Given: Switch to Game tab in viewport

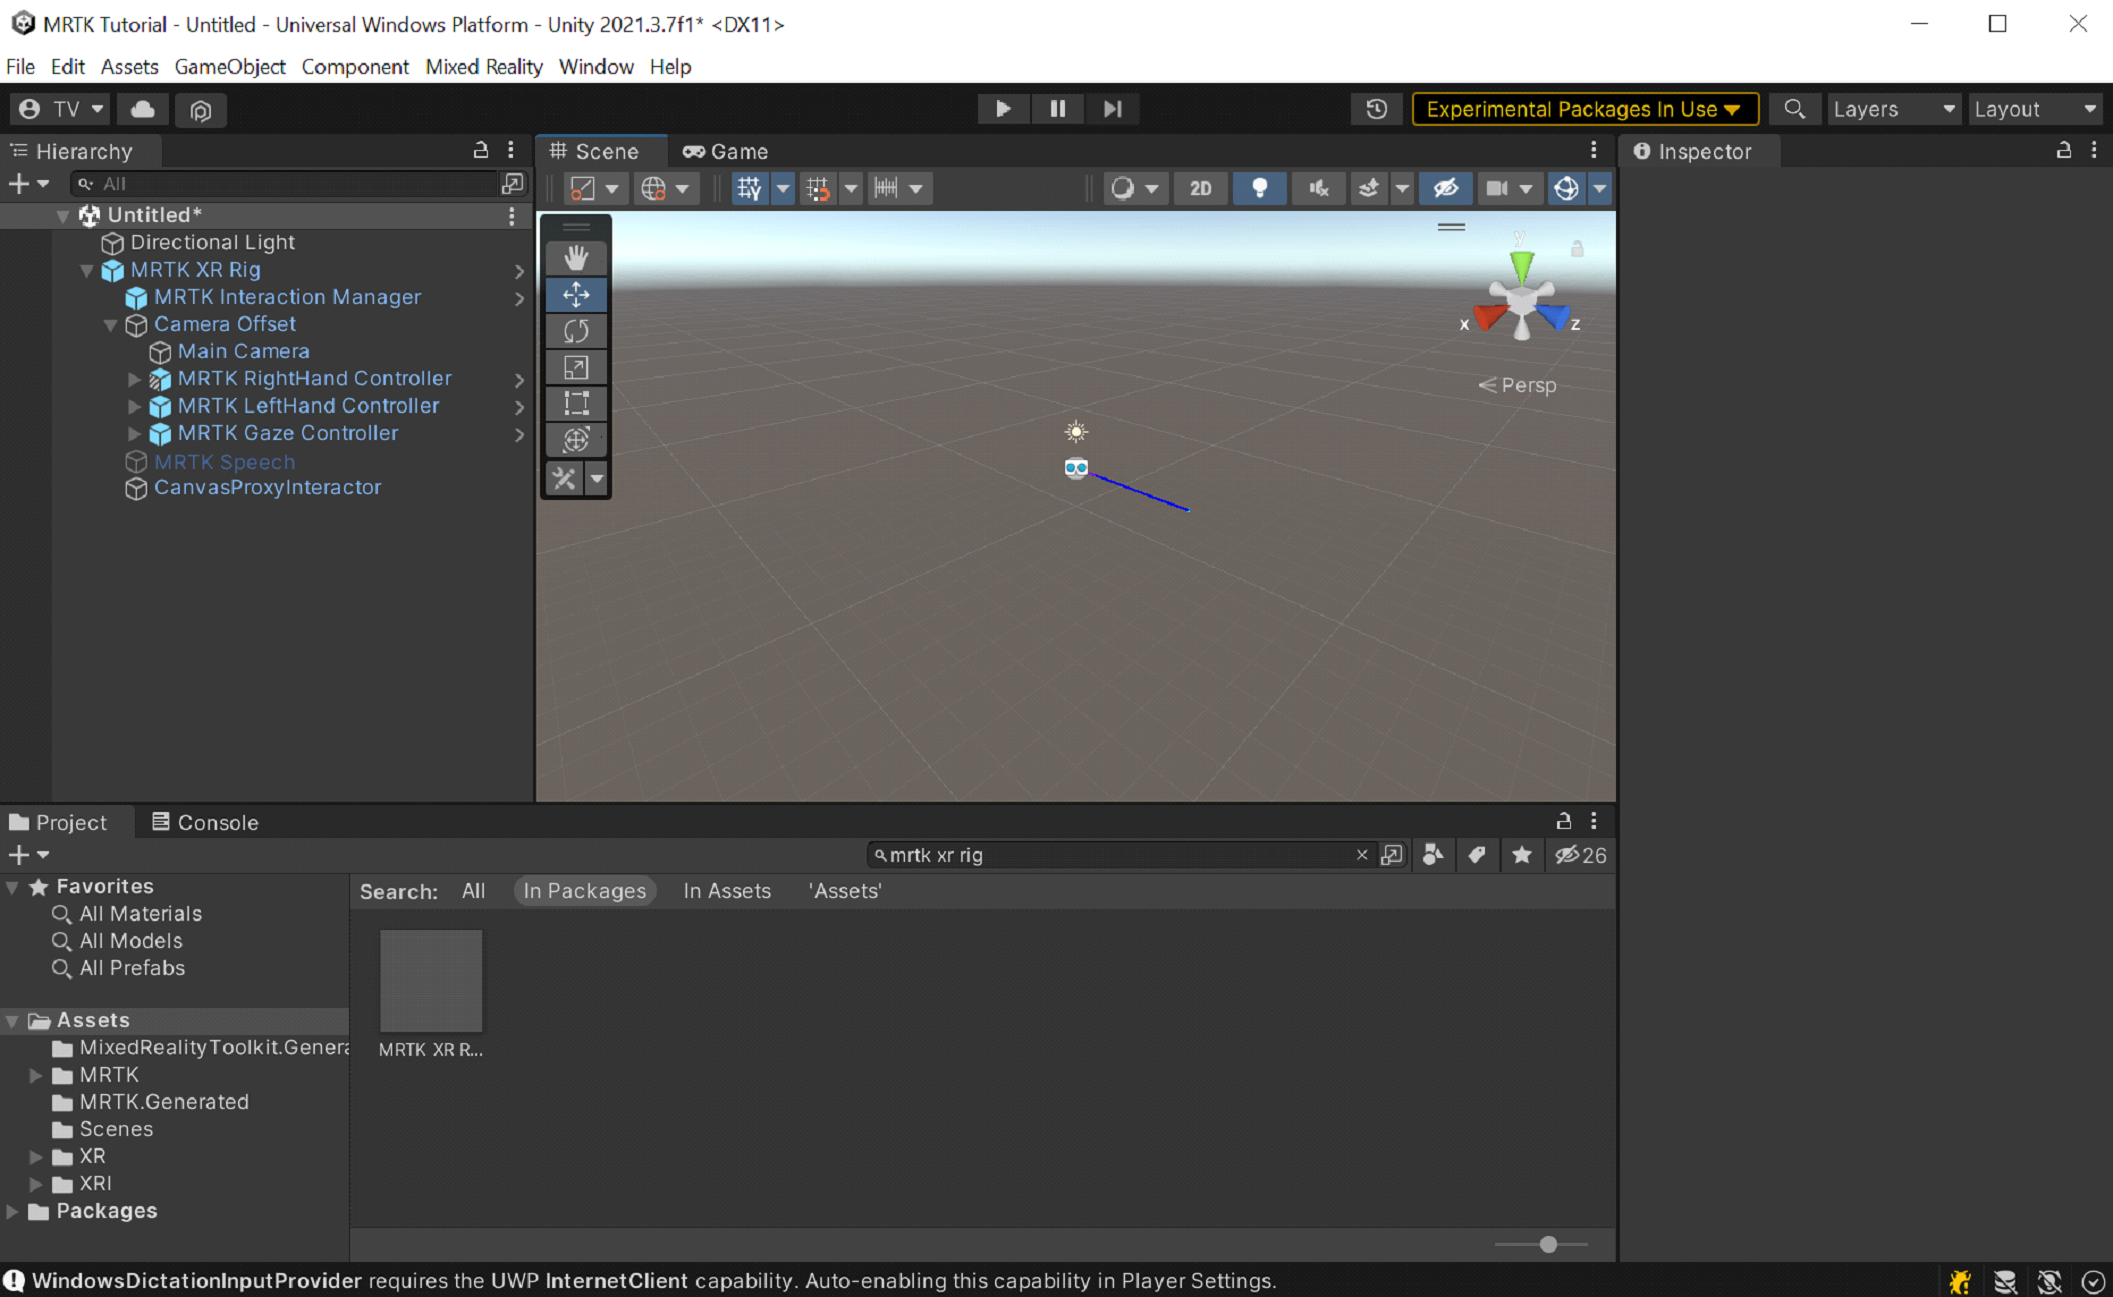Looking at the screenshot, I should (735, 151).
